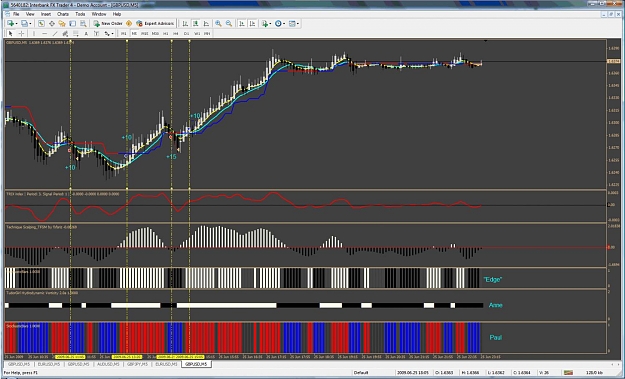Select the M1 timeframe button
The width and height of the screenshot is (625, 379).
tap(124, 33)
